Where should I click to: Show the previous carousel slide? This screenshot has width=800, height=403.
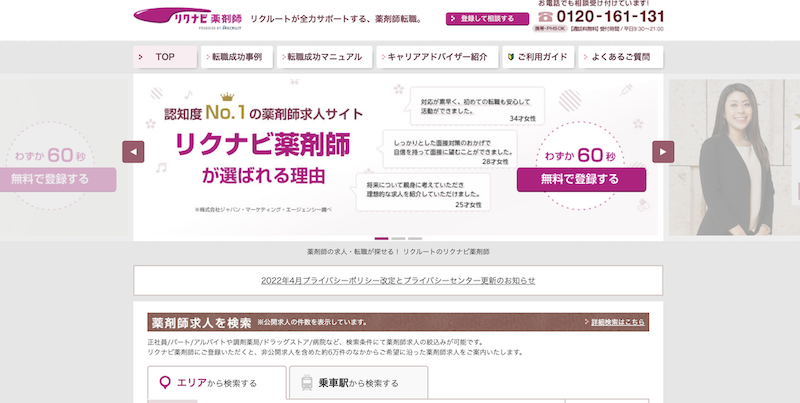pyautogui.click(x=133, y=152)
